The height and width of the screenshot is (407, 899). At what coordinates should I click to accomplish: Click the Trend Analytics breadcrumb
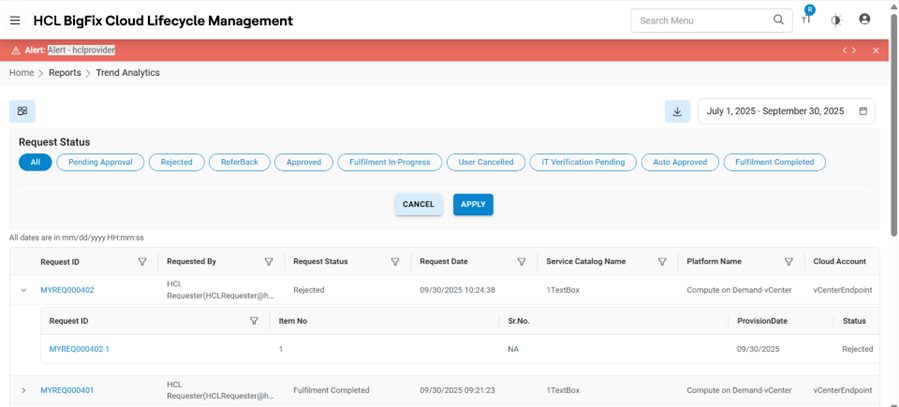(128, 73)
